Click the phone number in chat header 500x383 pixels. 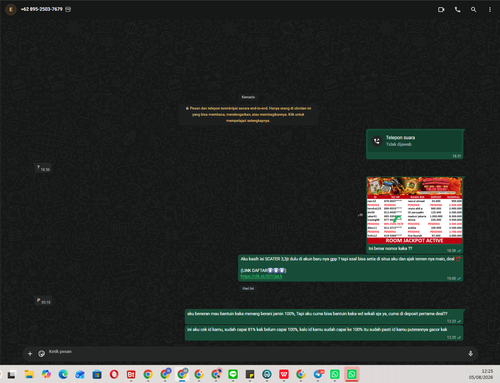[x=42, y=9]
